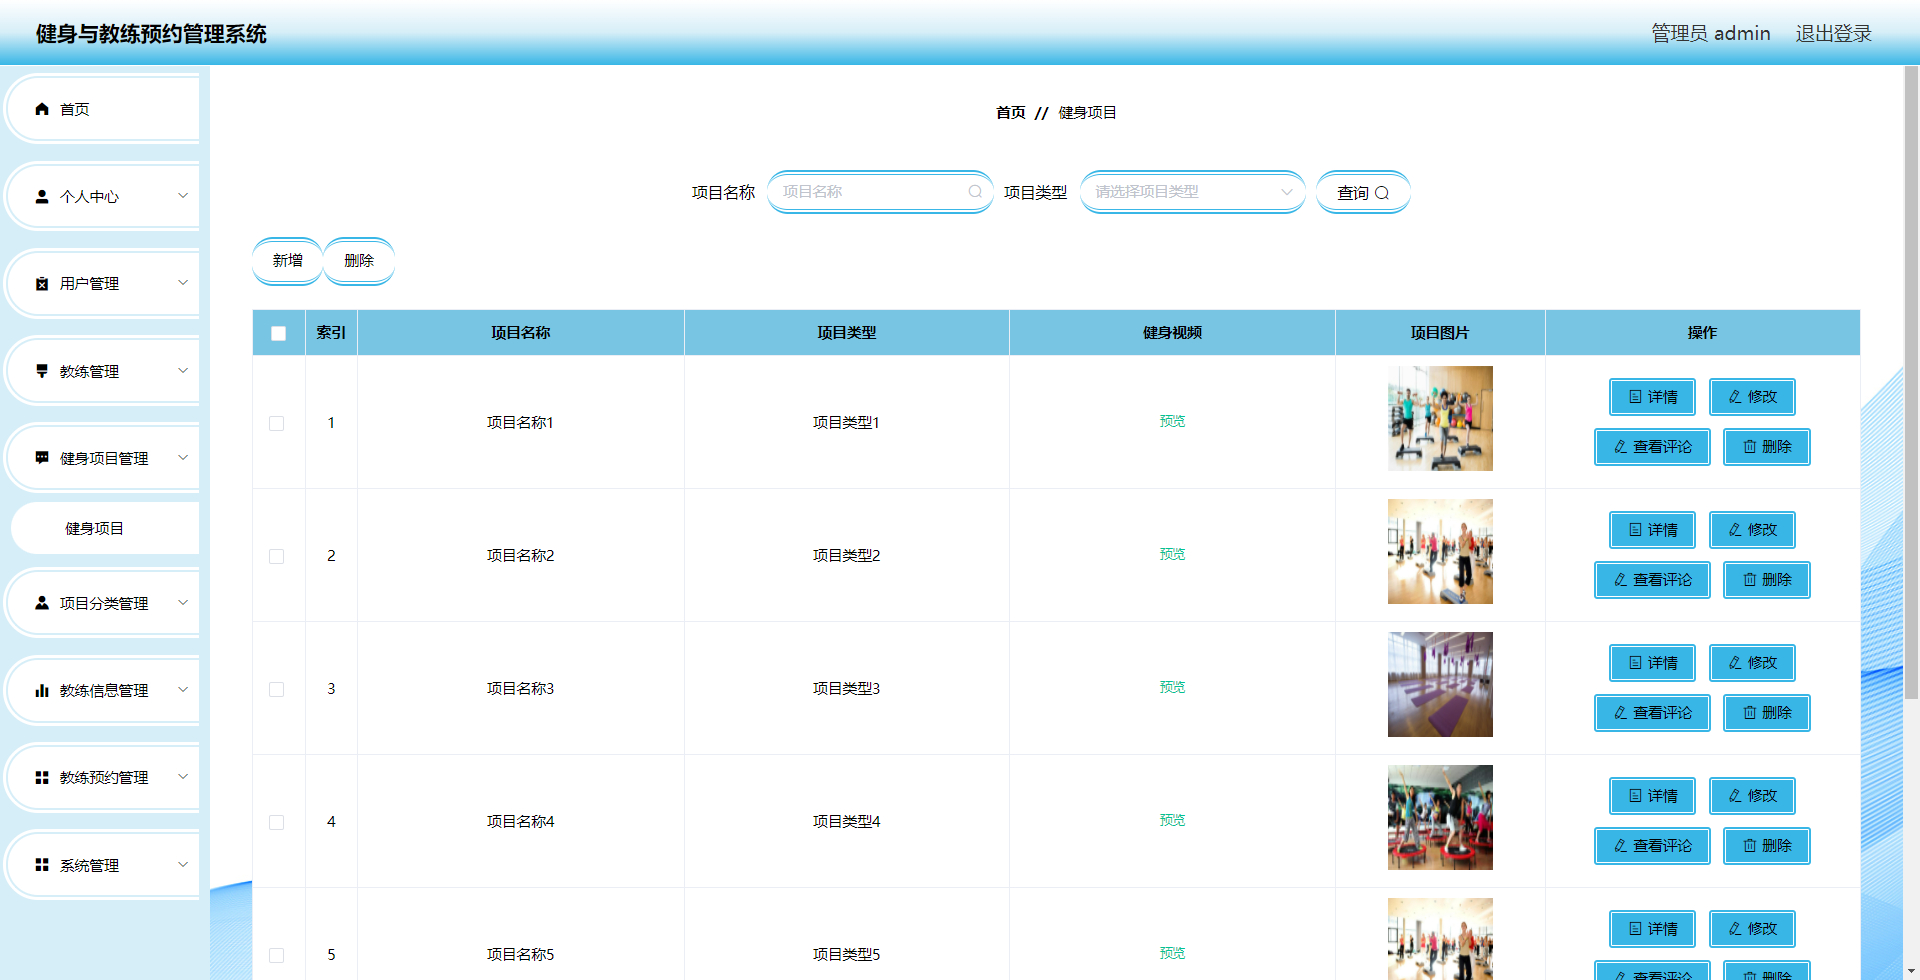The image size is (1920, 980).
Task: Click the project image thumbnail for 项目名称3
Action: coord(1440,684)
